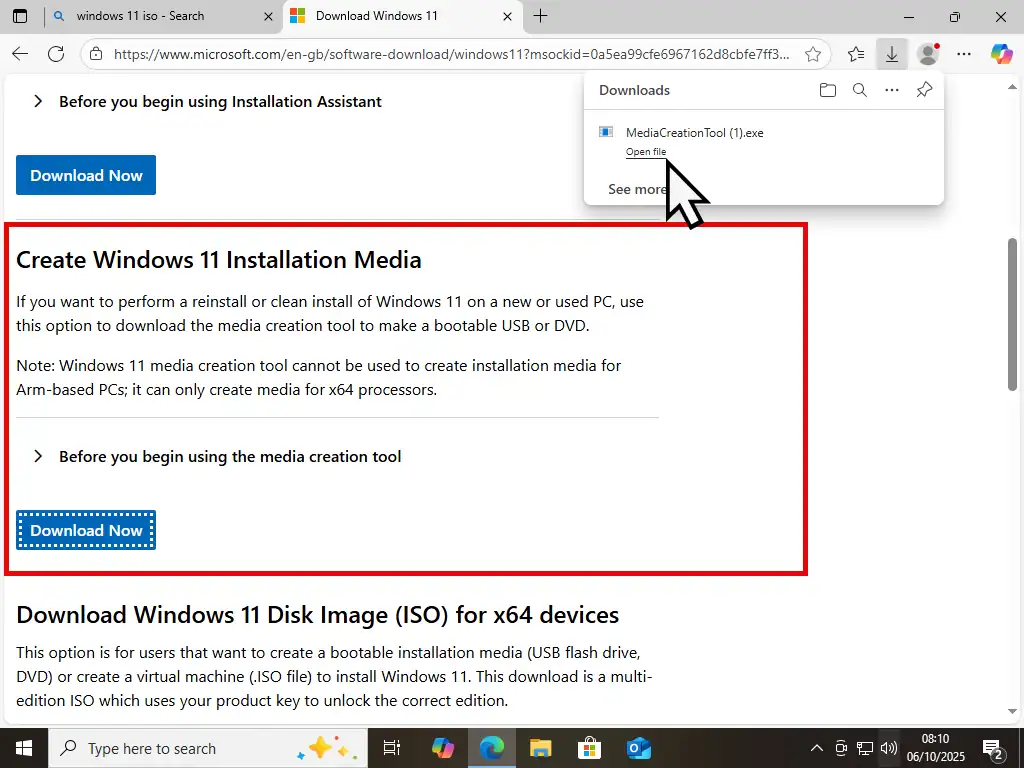1024x768 pixels.
Task: Open the Copilot sidebar icon
Action: tap(1001, 54)
